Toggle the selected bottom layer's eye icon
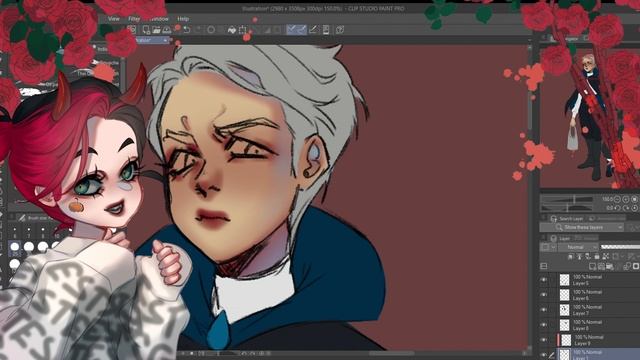This screenshot has width=640, height=360. [544, 354]
